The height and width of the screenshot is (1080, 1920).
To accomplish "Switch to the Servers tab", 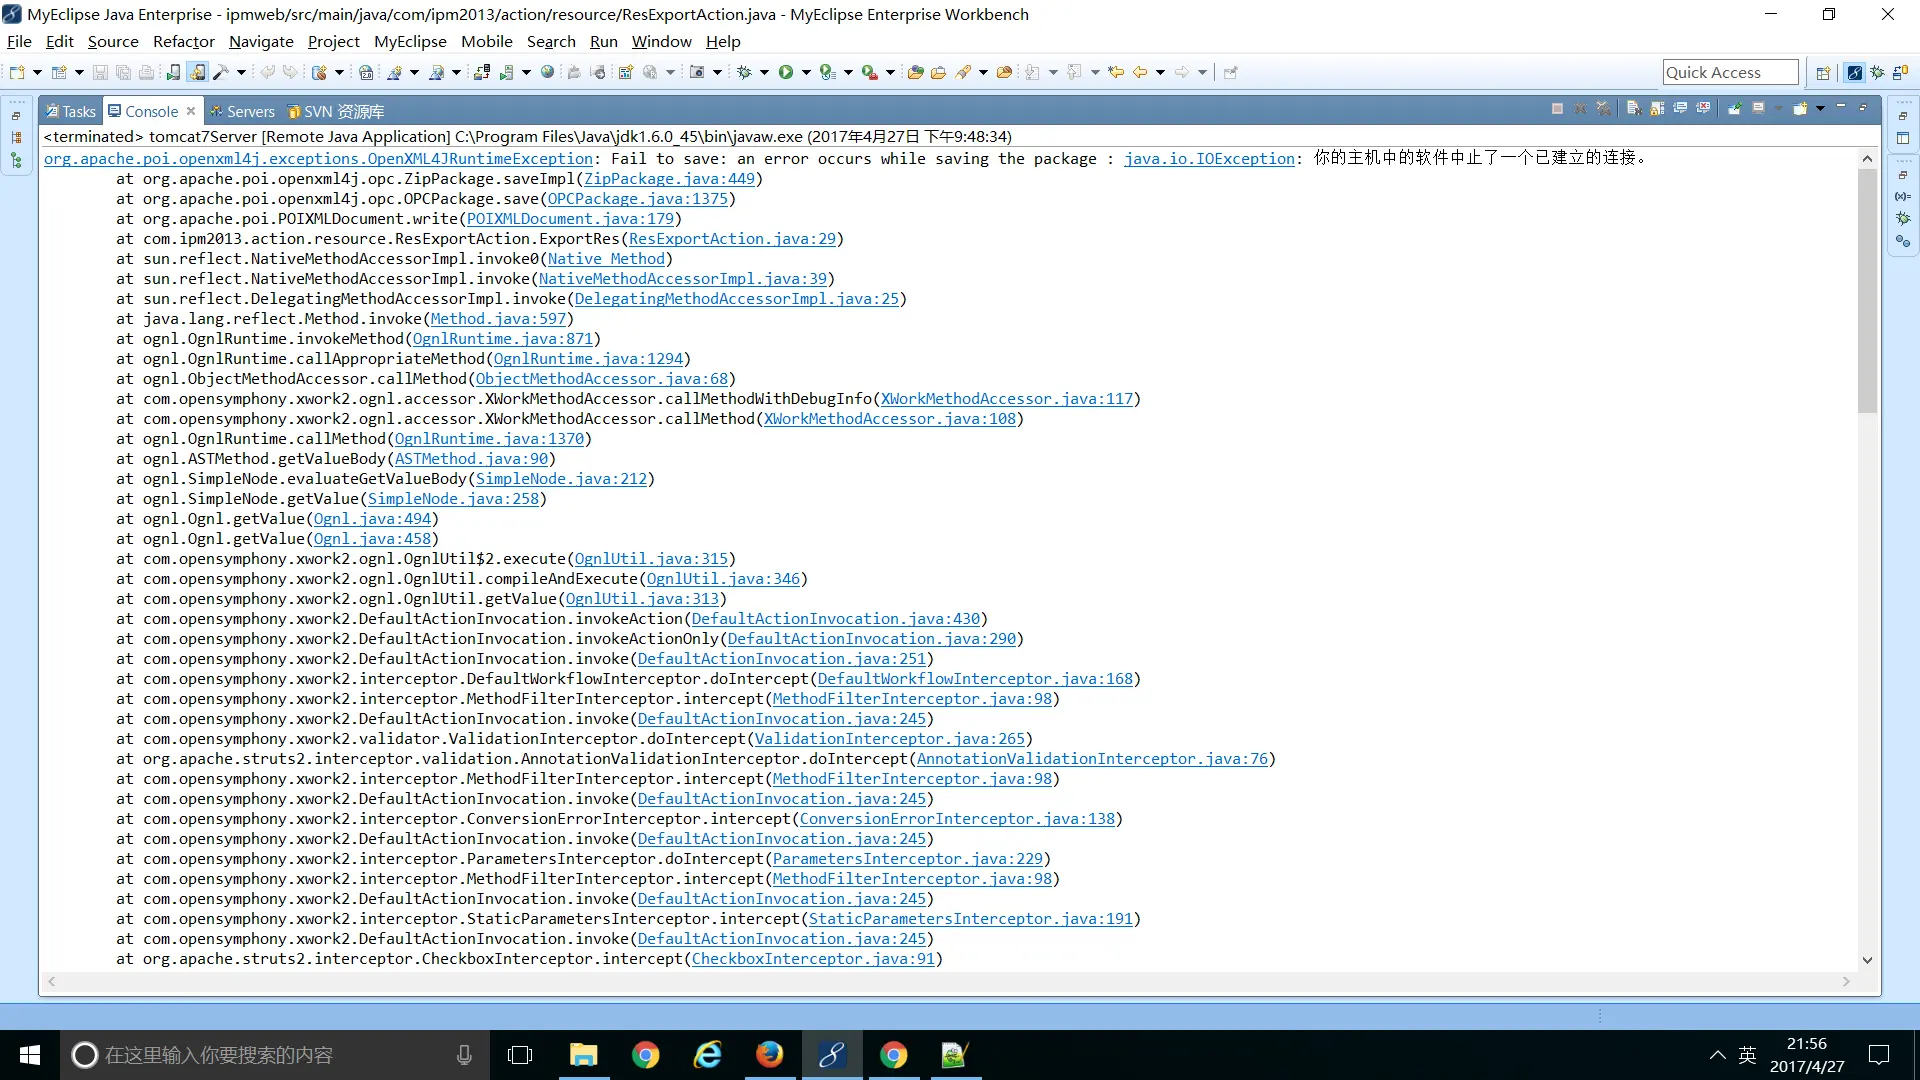I will (250, 111).
